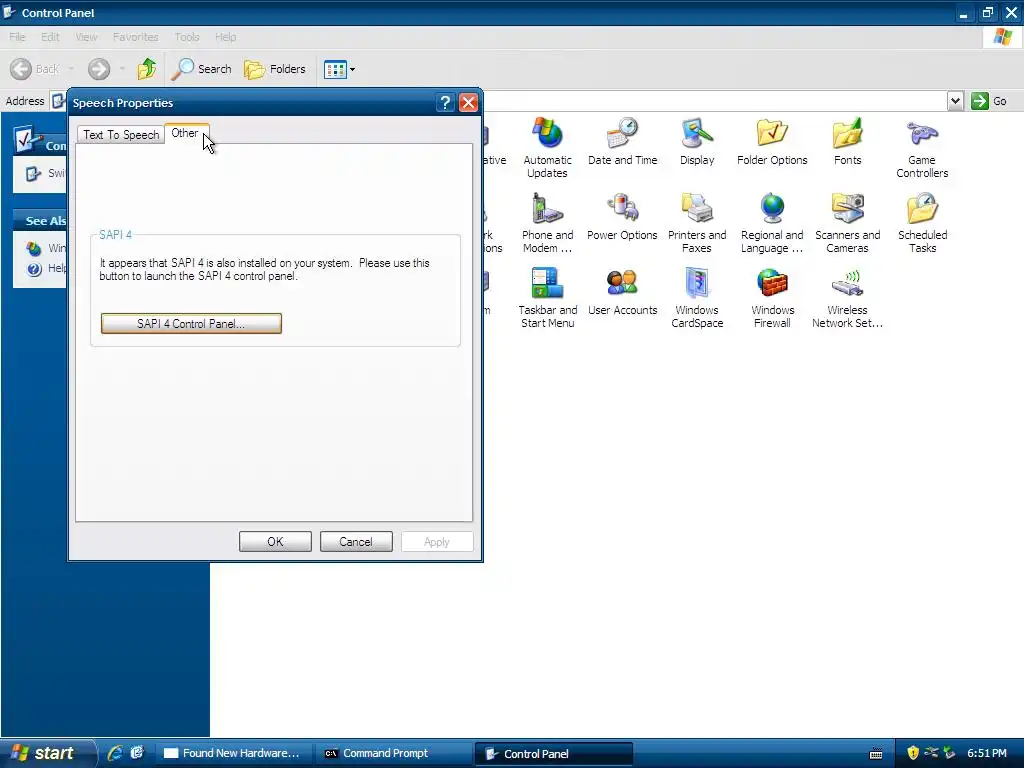Open Printers and Faxes icon
The width and height of the screenshot is (1024, 768).
pos(697,223)
